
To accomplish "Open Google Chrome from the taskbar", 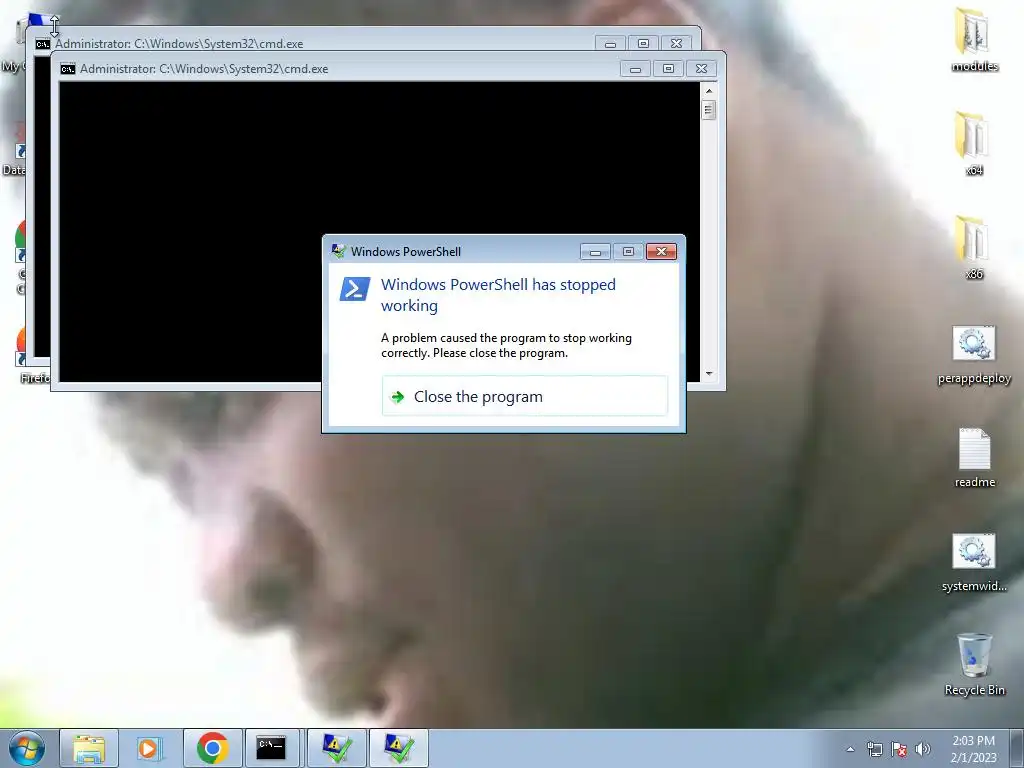I will (212, 748).
